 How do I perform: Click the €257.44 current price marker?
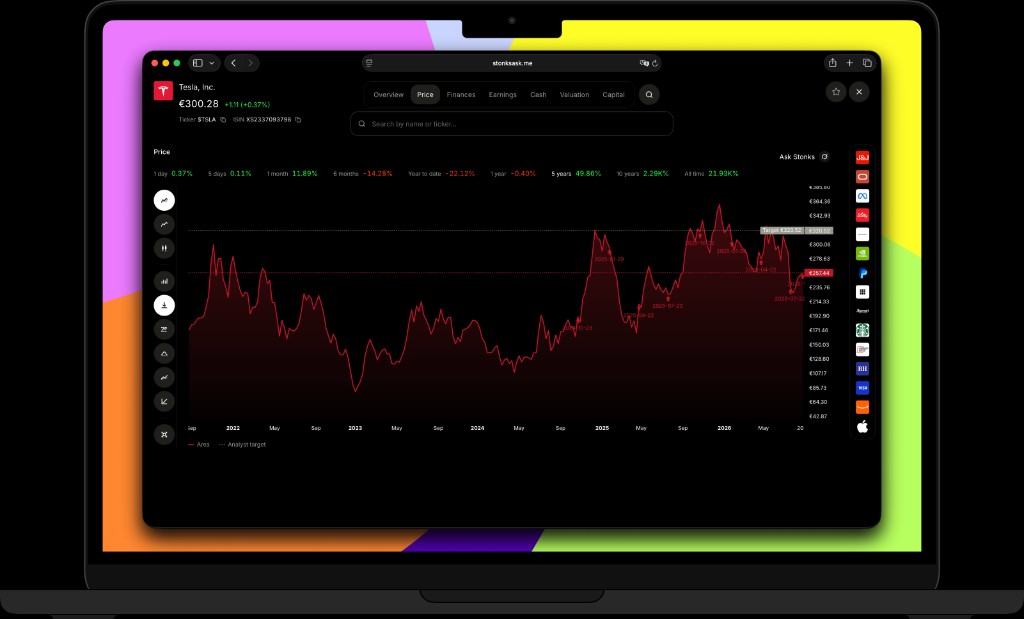(x=819, y=273)
